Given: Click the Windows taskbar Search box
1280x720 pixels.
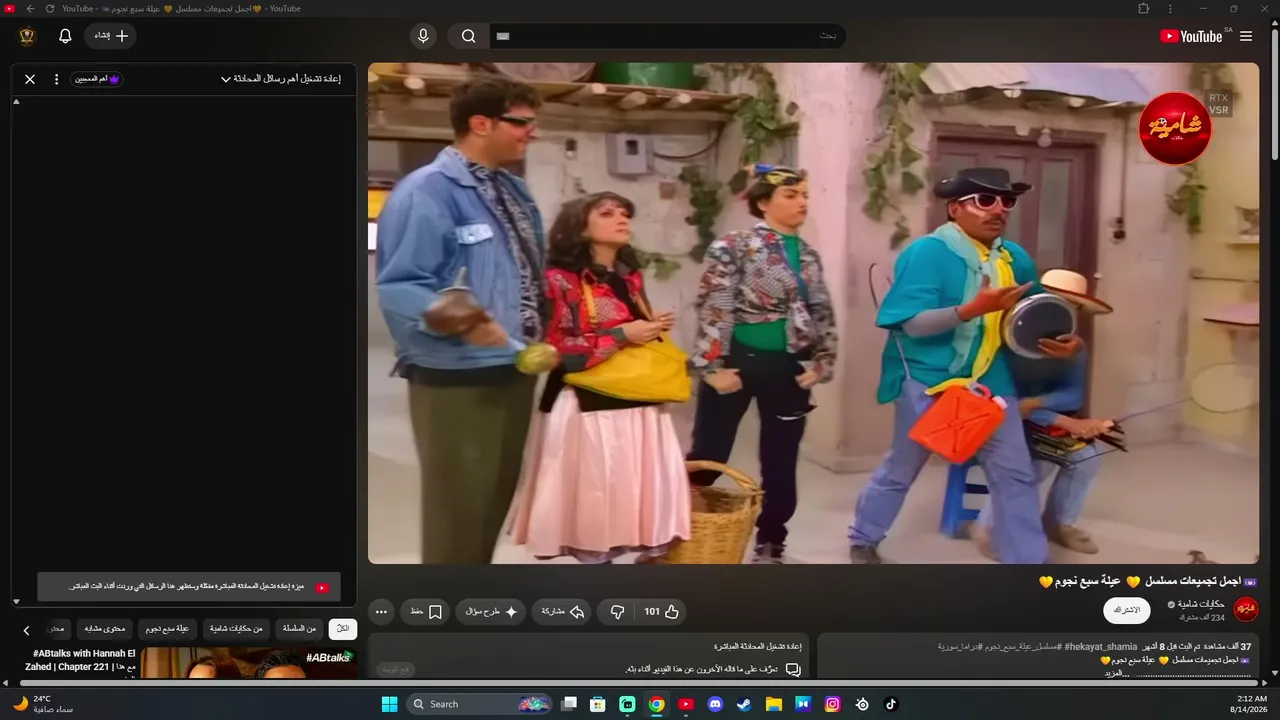Looking at the screenshot, I should pos(479,704).
